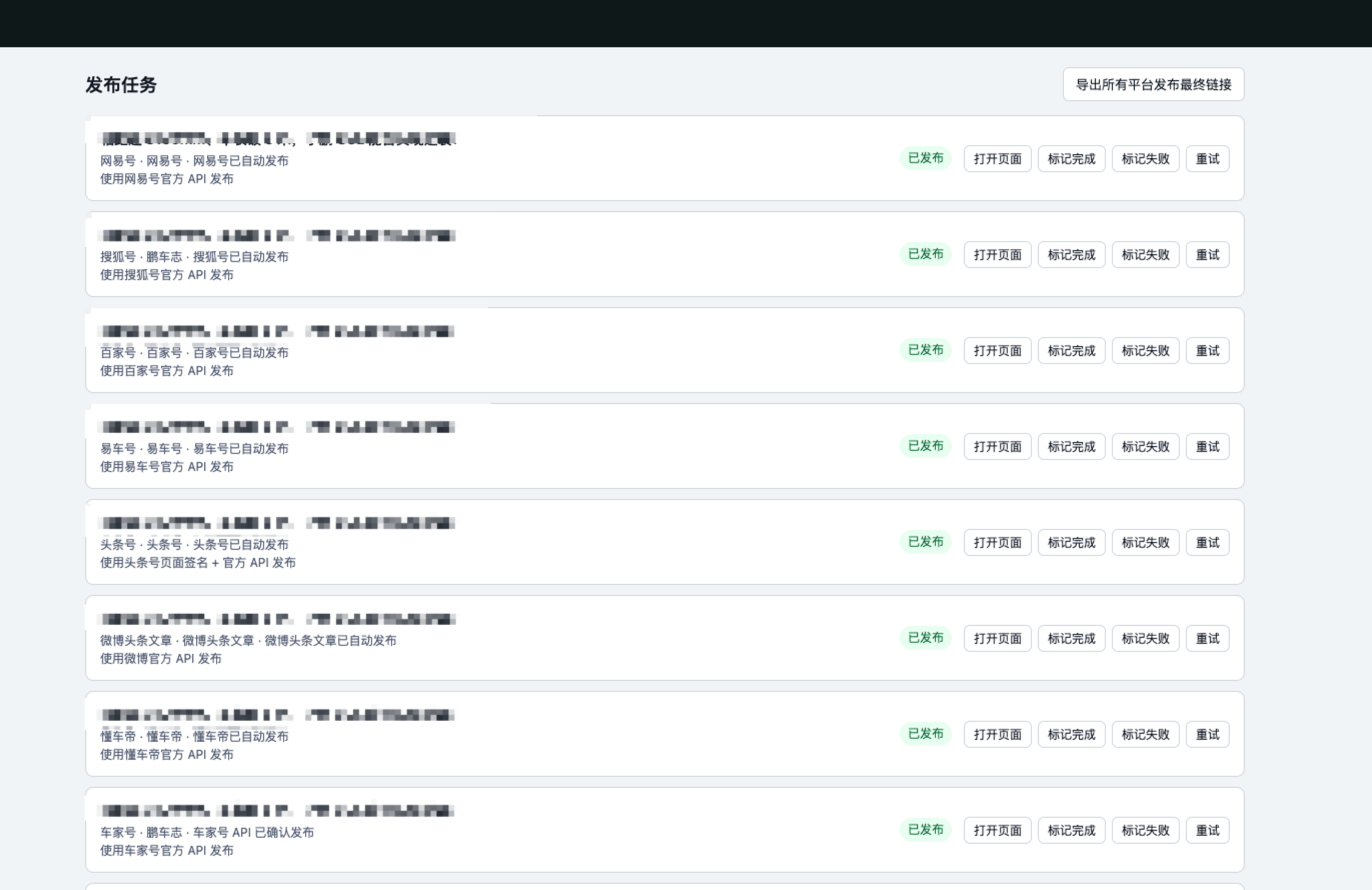1372x890 pixels.
Task: Mark the 搜狐号 task as failed
Action: pos(1145,255)
